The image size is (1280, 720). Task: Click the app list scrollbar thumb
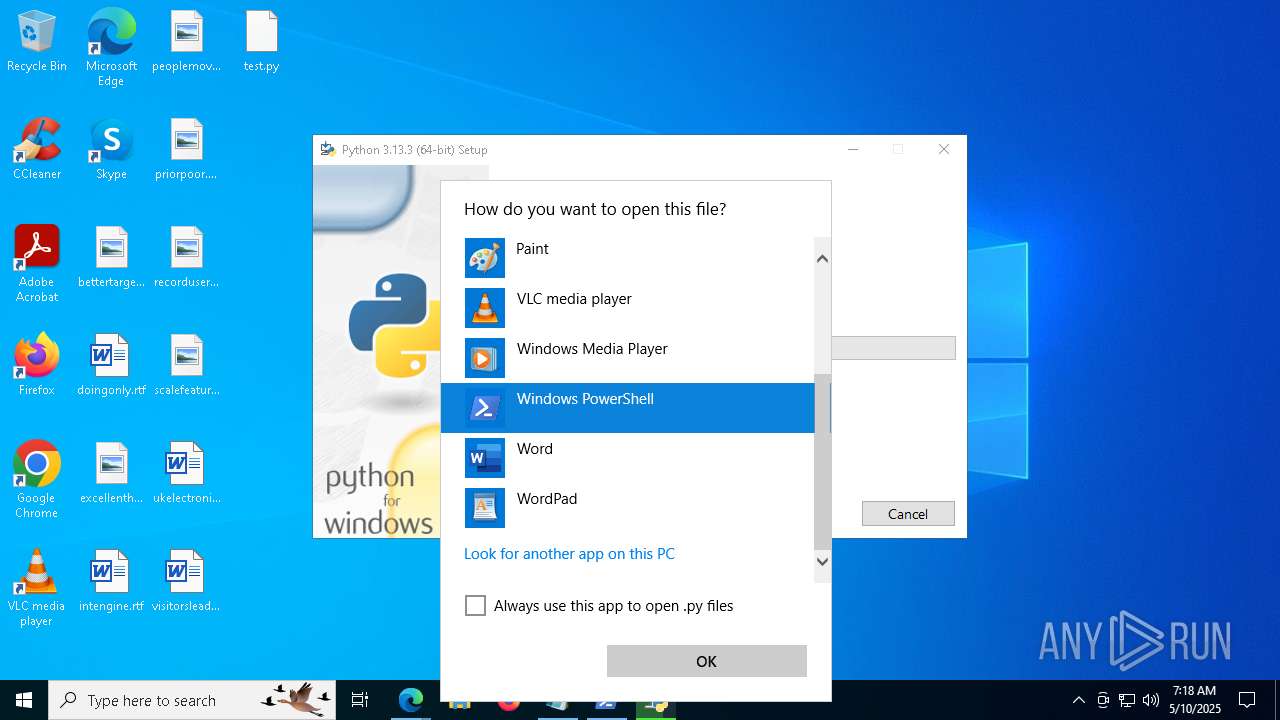point(823,462)
